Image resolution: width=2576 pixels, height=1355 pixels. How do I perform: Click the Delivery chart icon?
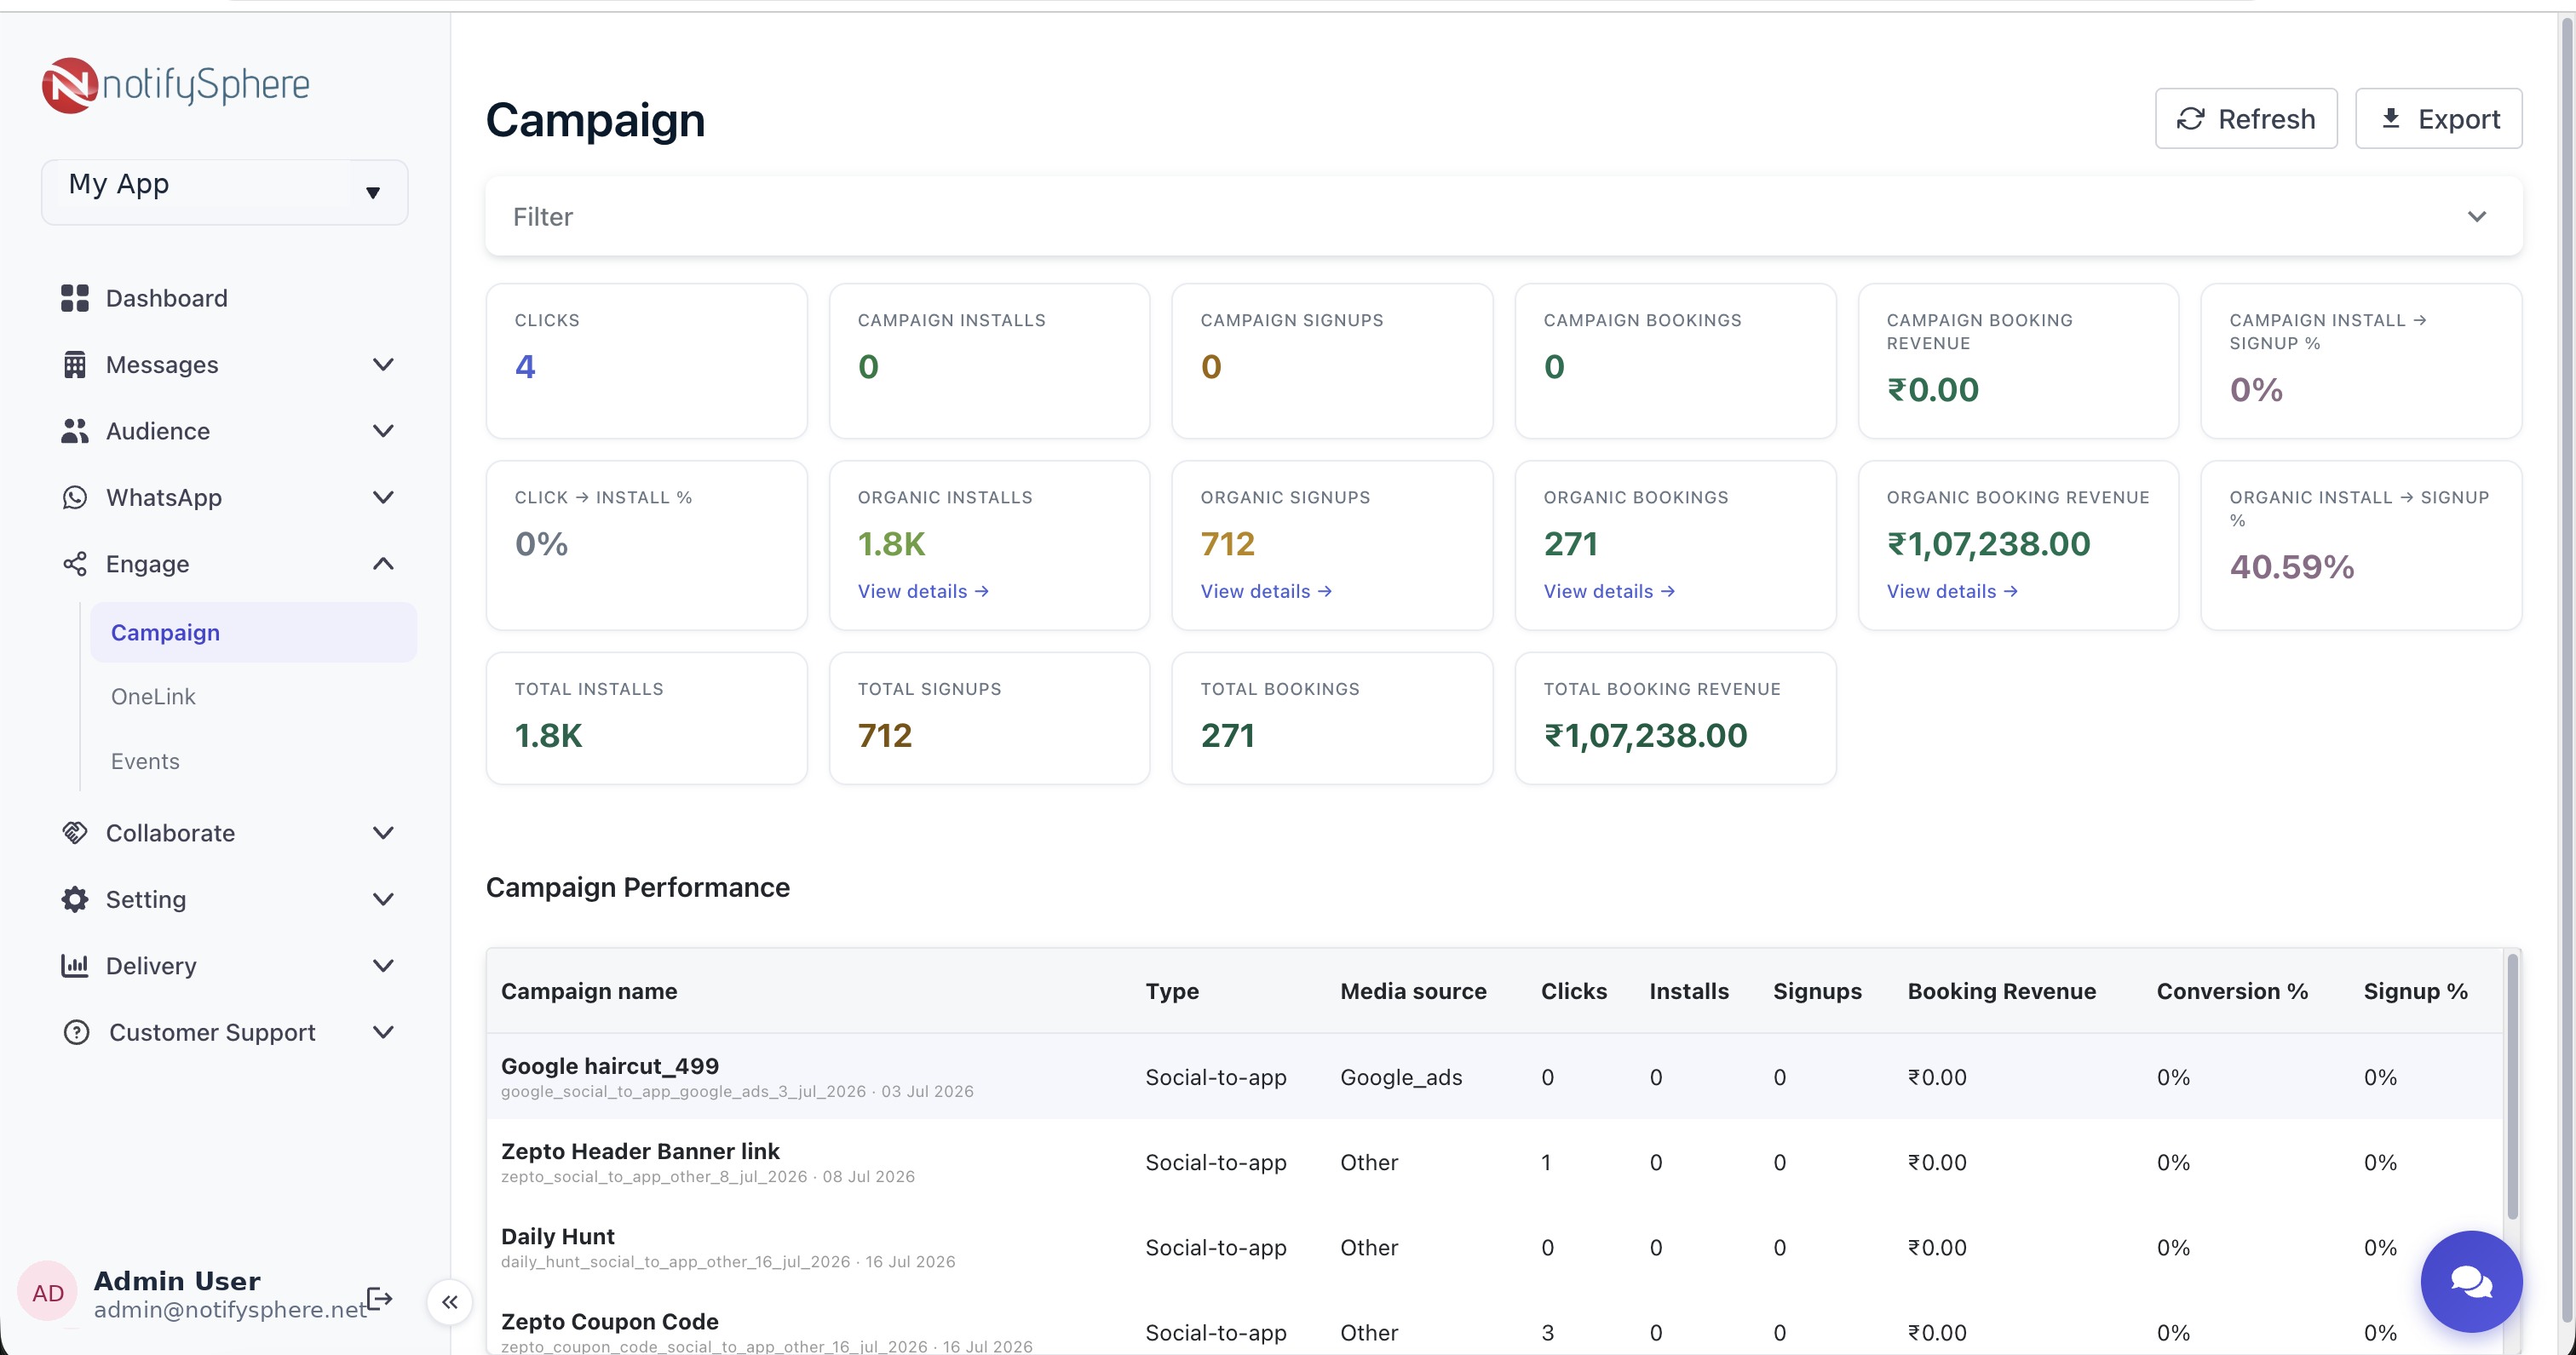pyautogui.click(x=75, y=965)
